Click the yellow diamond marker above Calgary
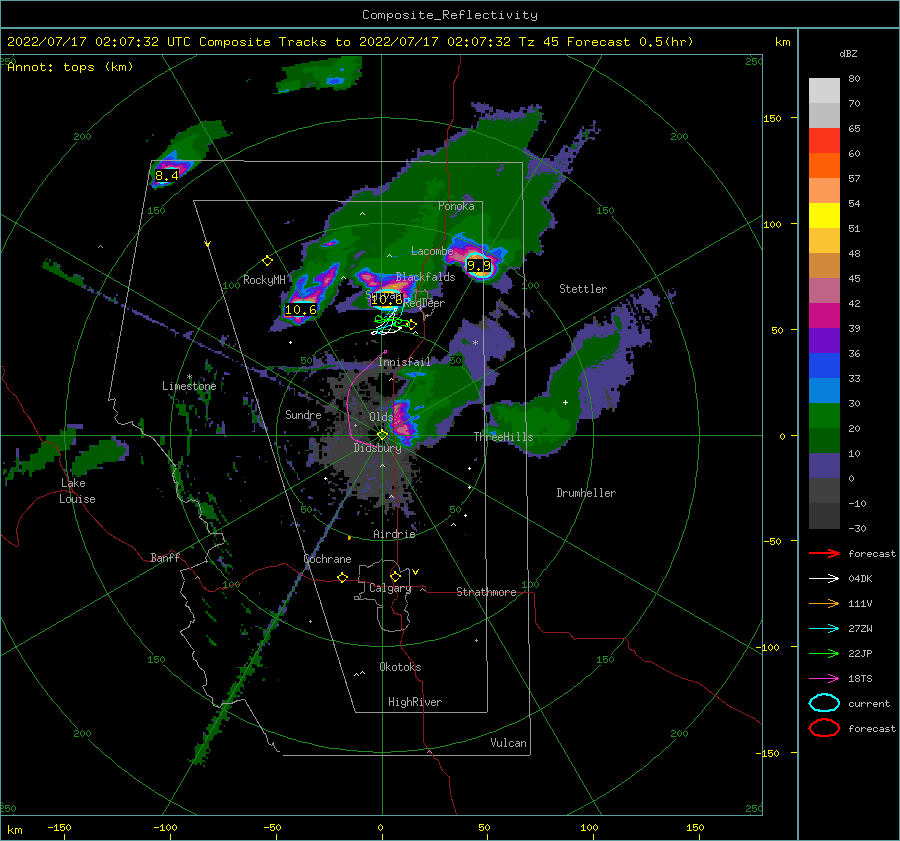Screen dimensions: 900x841 pyautogui.click(x=395, y=576)
